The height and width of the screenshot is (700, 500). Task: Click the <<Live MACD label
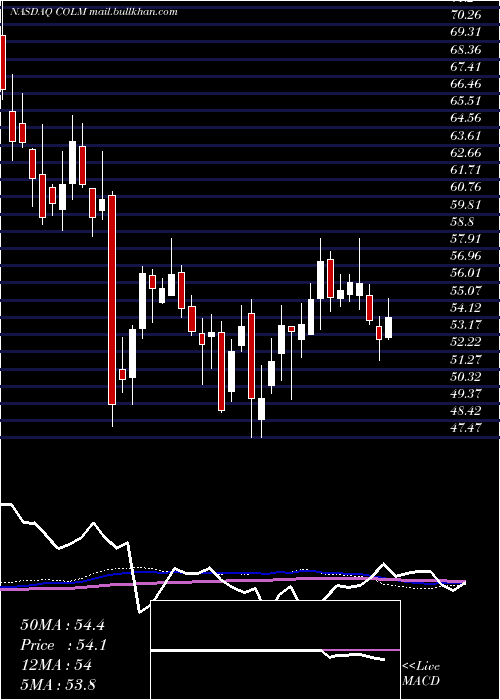point(421,674)
